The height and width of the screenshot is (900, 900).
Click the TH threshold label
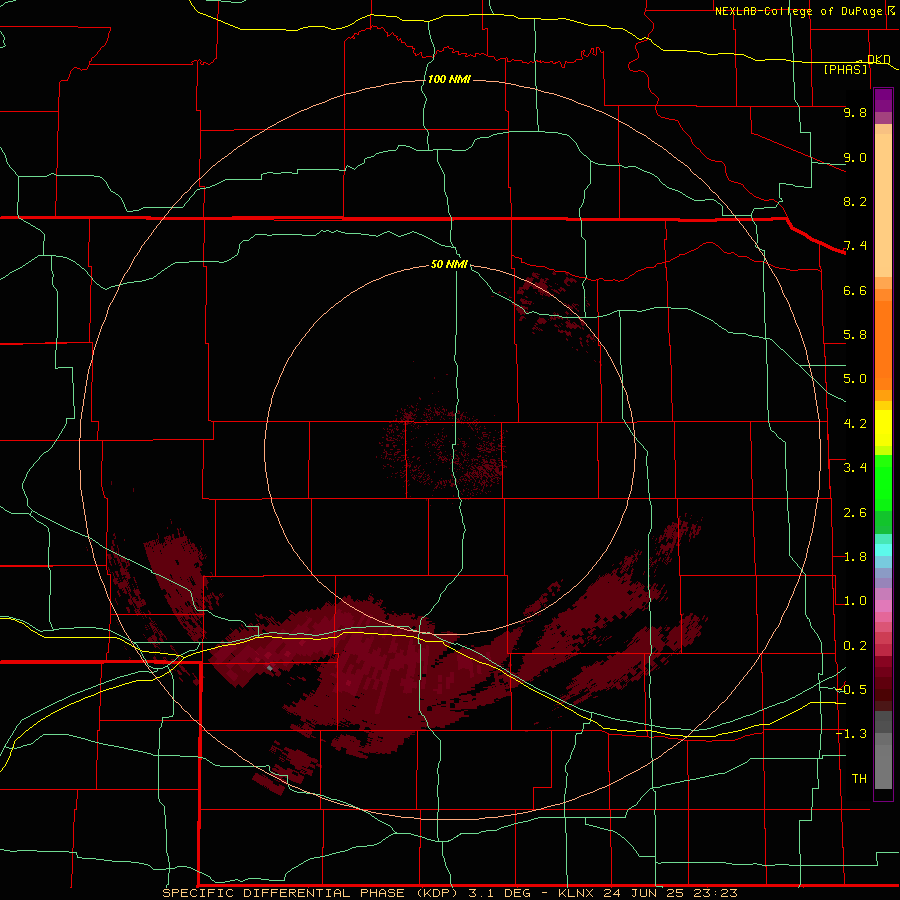pyautogui.click(x=859, y=779)
